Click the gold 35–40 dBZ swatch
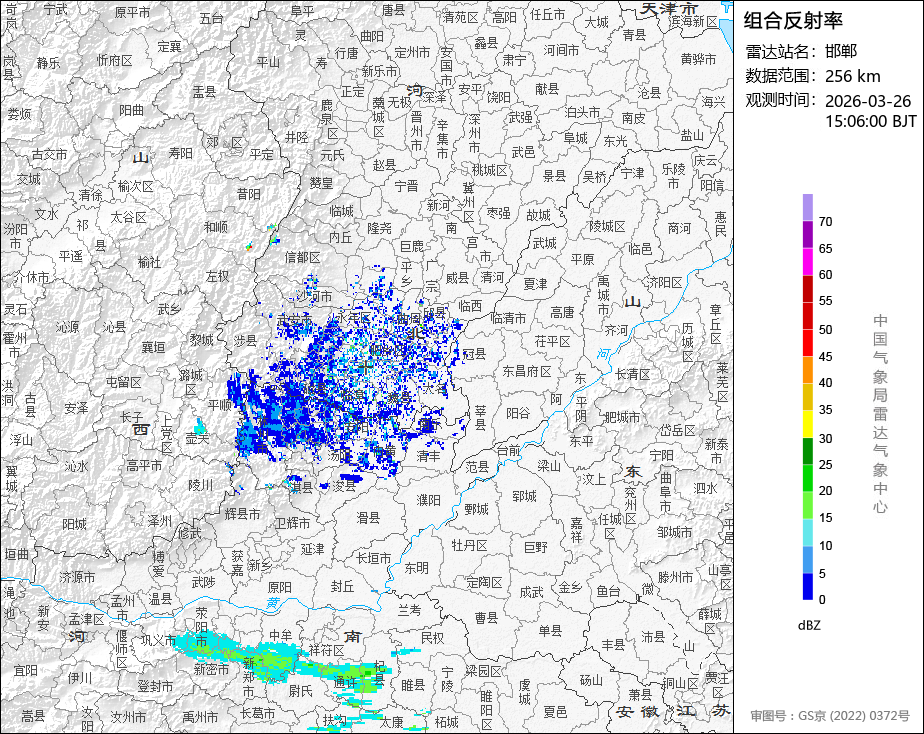 [807, 396]
